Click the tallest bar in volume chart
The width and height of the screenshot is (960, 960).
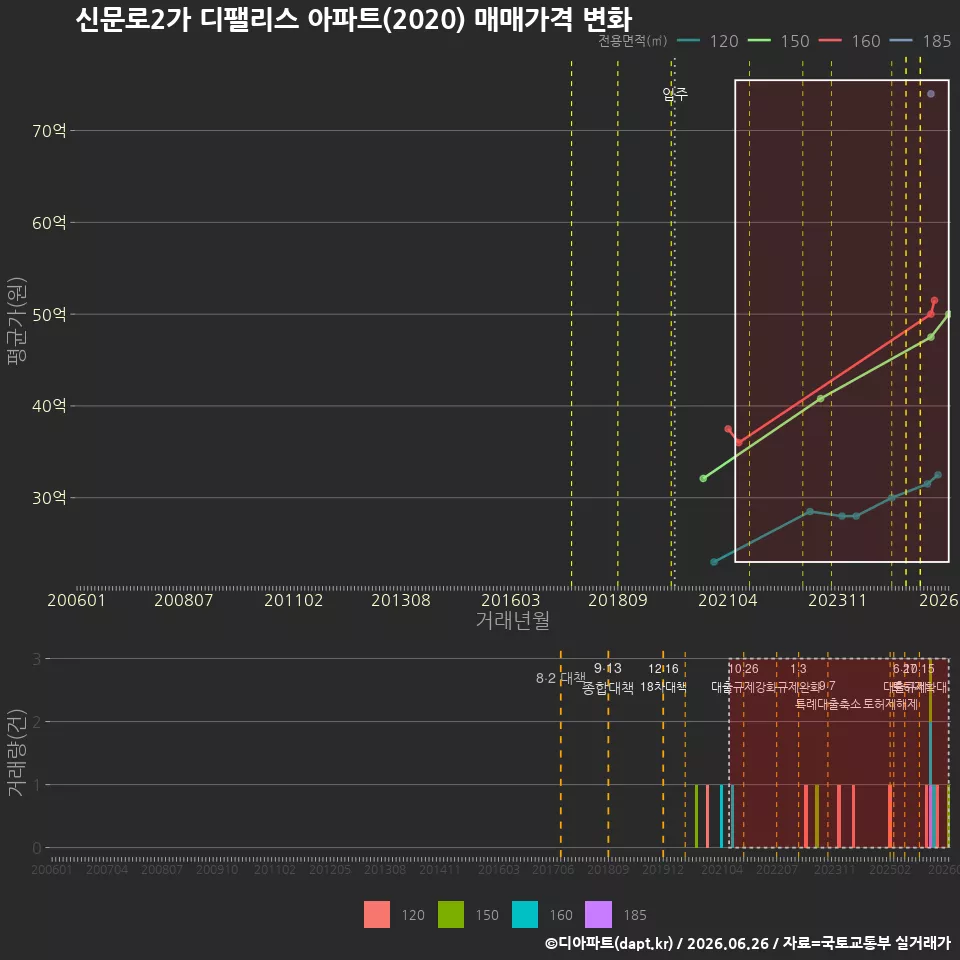tap(931, 753)
